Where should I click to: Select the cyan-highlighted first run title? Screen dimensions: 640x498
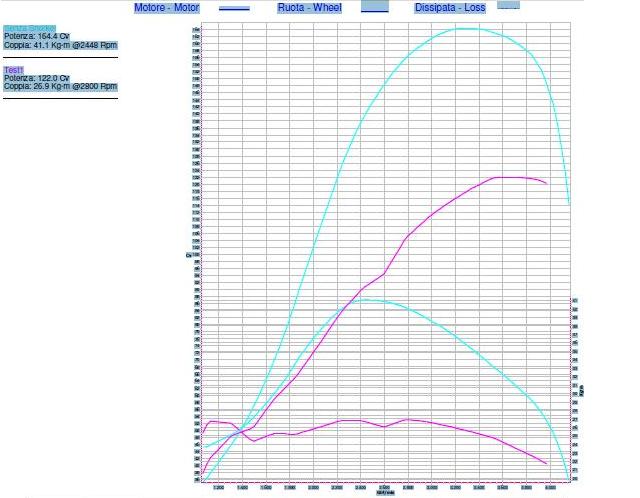30,28
